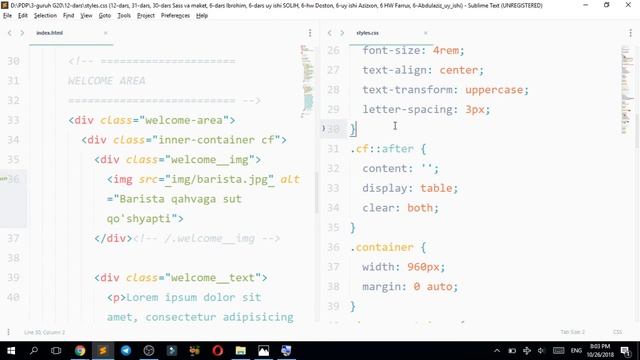Change CSS syntax in status bar

click(x=617, y=332)
